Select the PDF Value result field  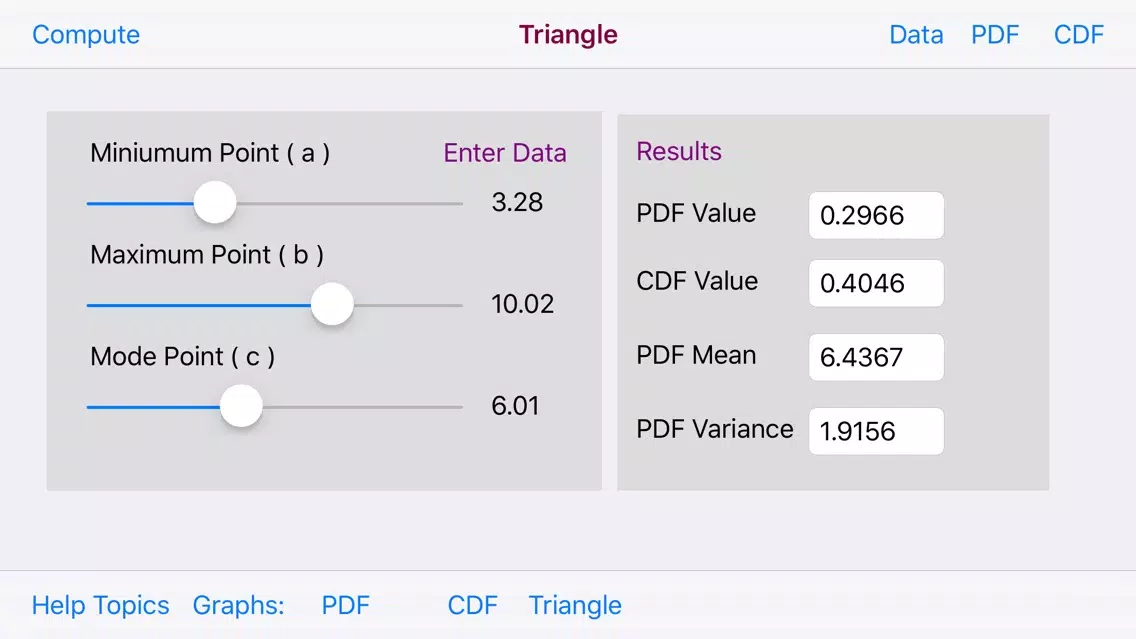pyautogui.click(x=876, y=215)
